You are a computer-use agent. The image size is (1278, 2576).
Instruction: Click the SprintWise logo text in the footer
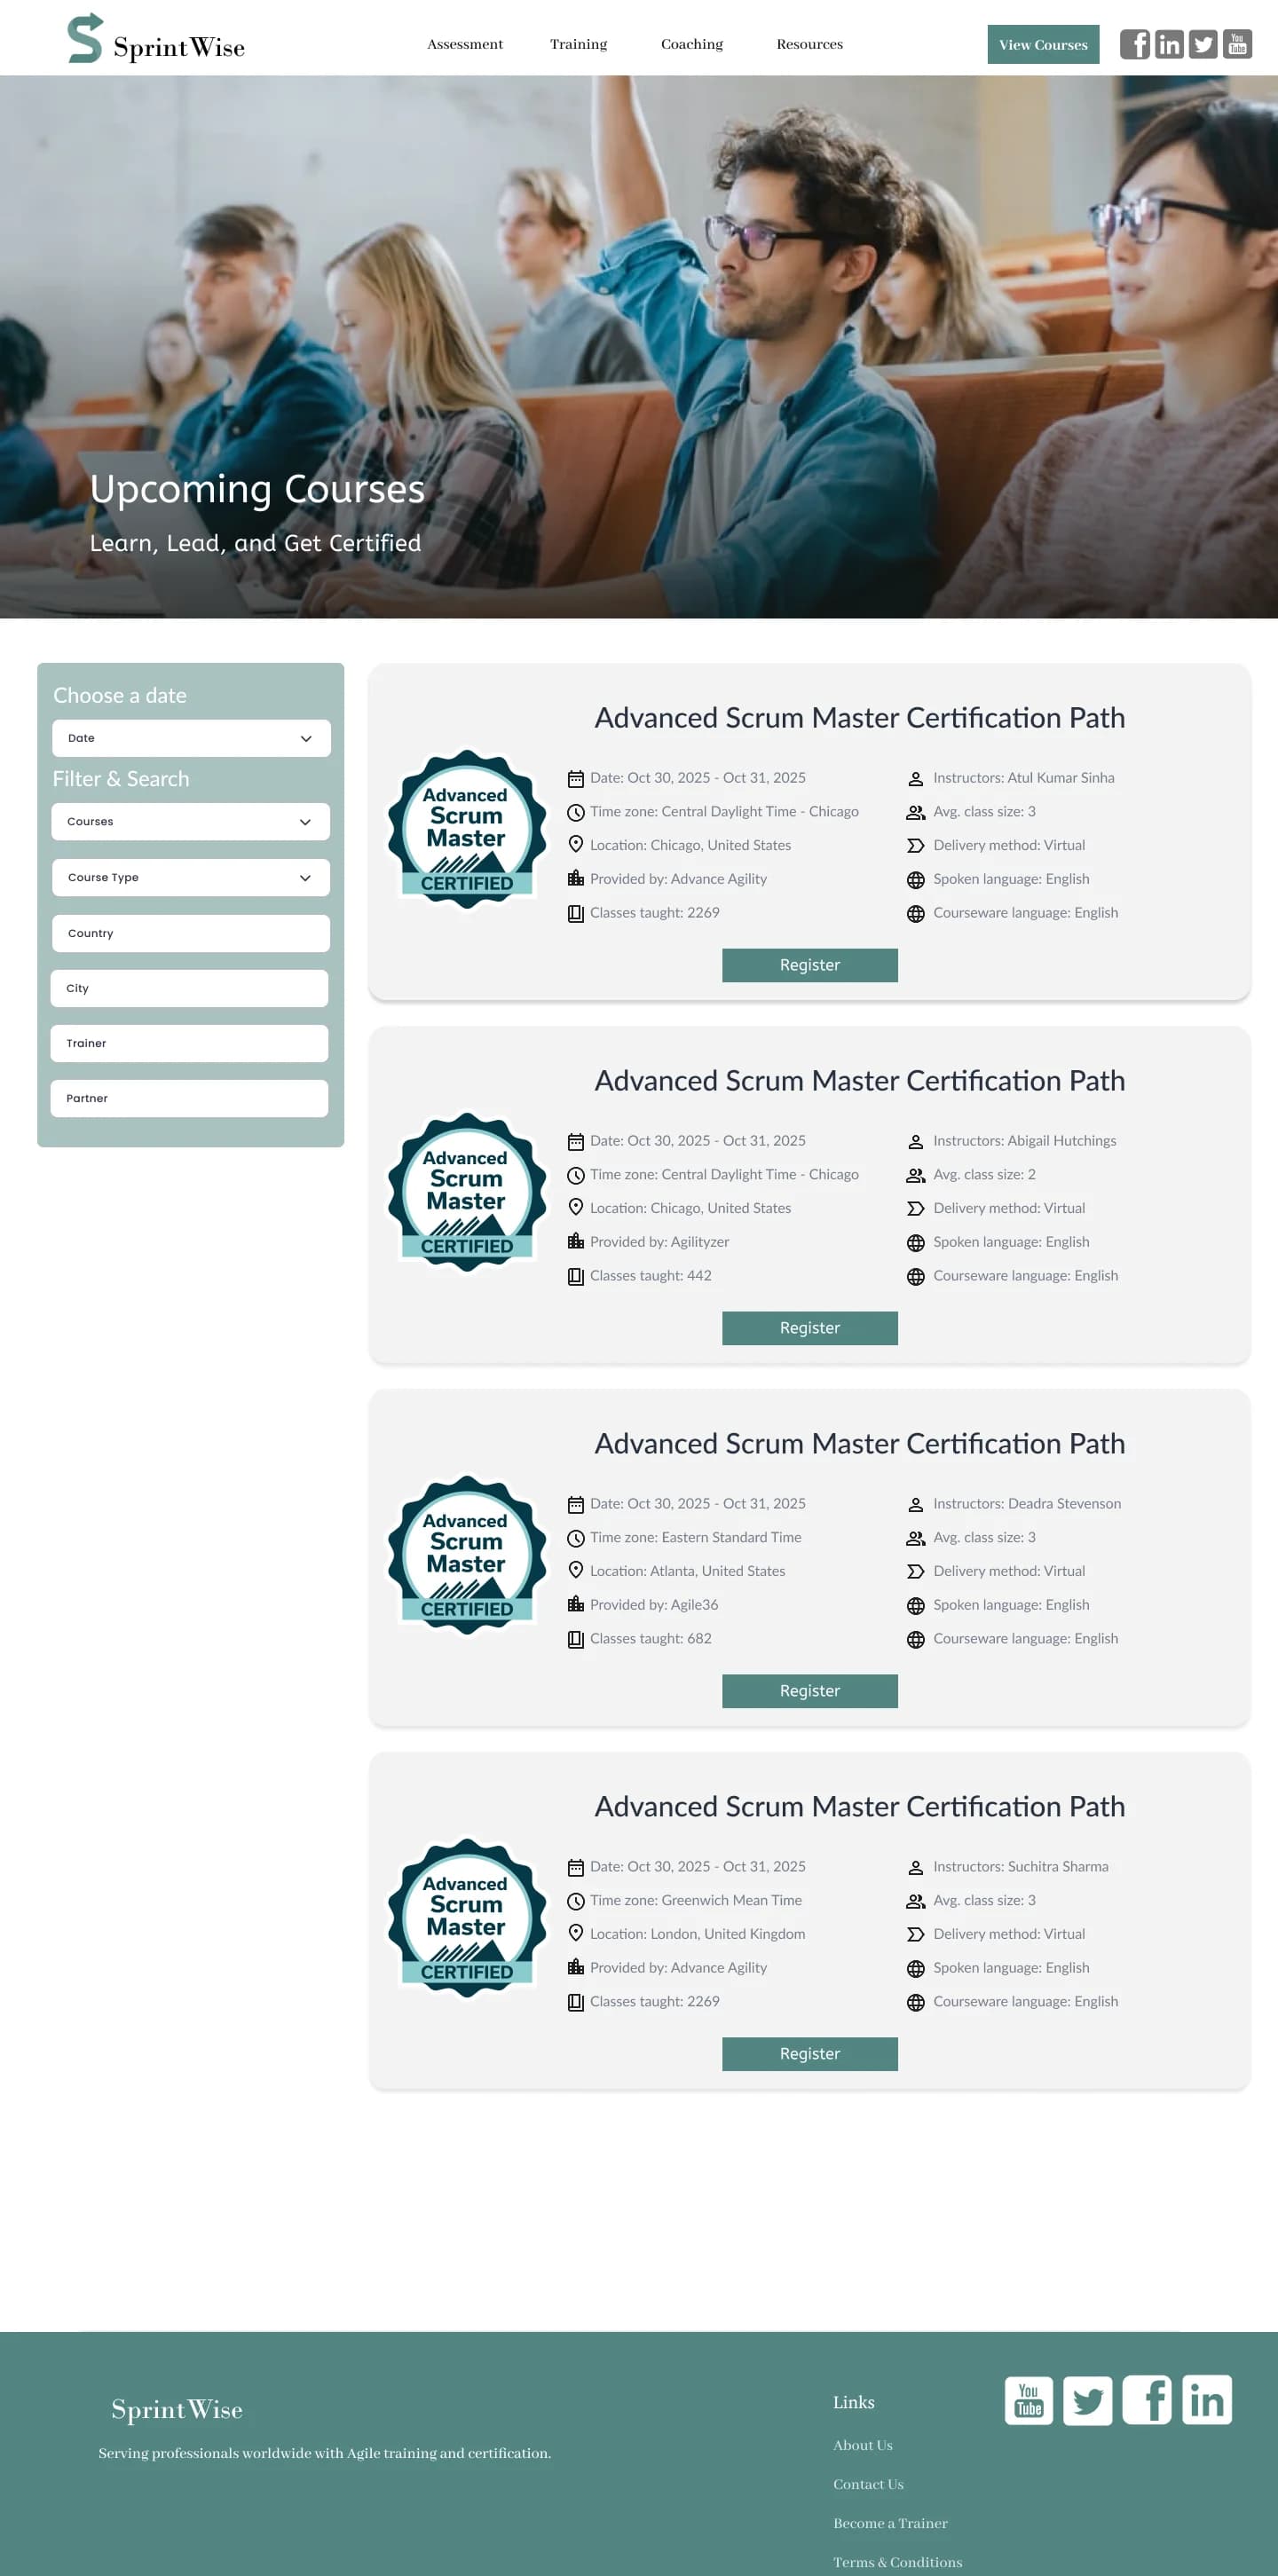click(x=177, y=2410)
